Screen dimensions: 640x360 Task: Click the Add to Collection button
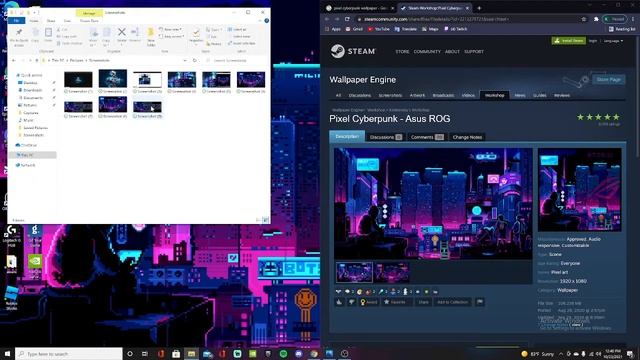click(x=452, y=302)
